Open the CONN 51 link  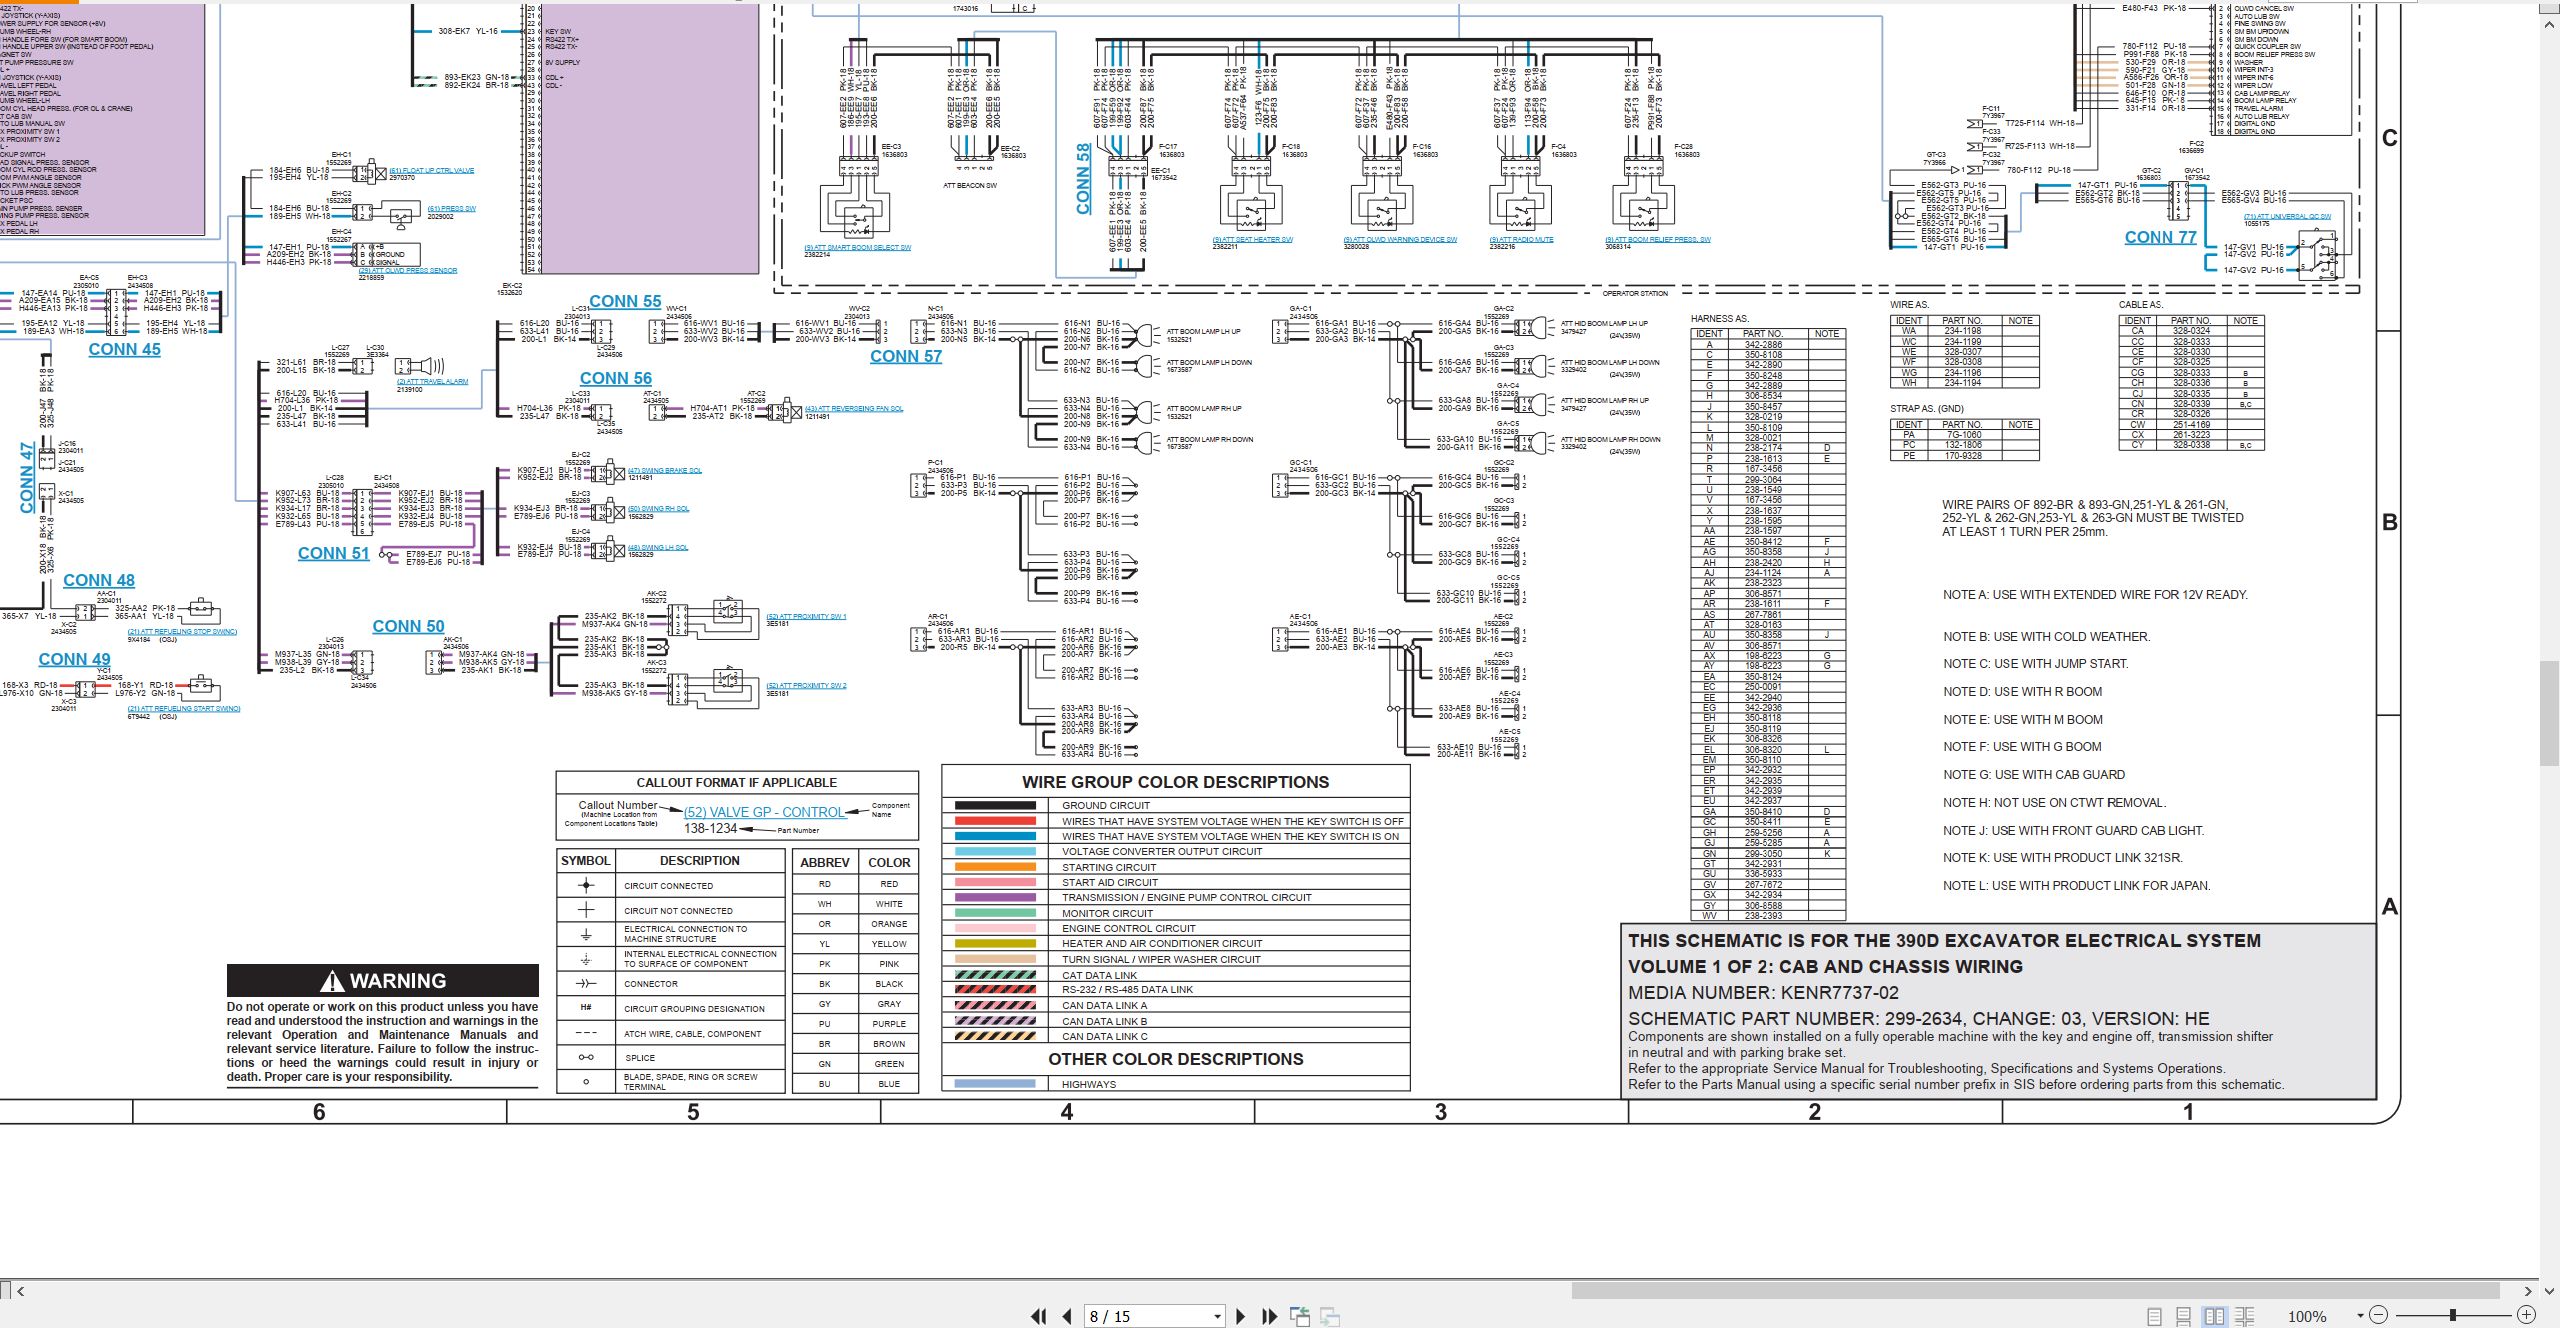(333, 553)
